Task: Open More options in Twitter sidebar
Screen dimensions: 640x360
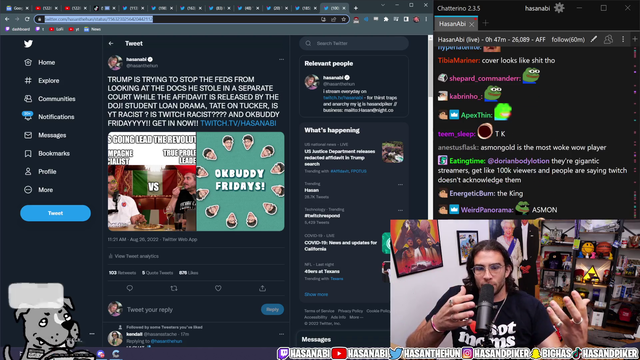Action: 38,190
